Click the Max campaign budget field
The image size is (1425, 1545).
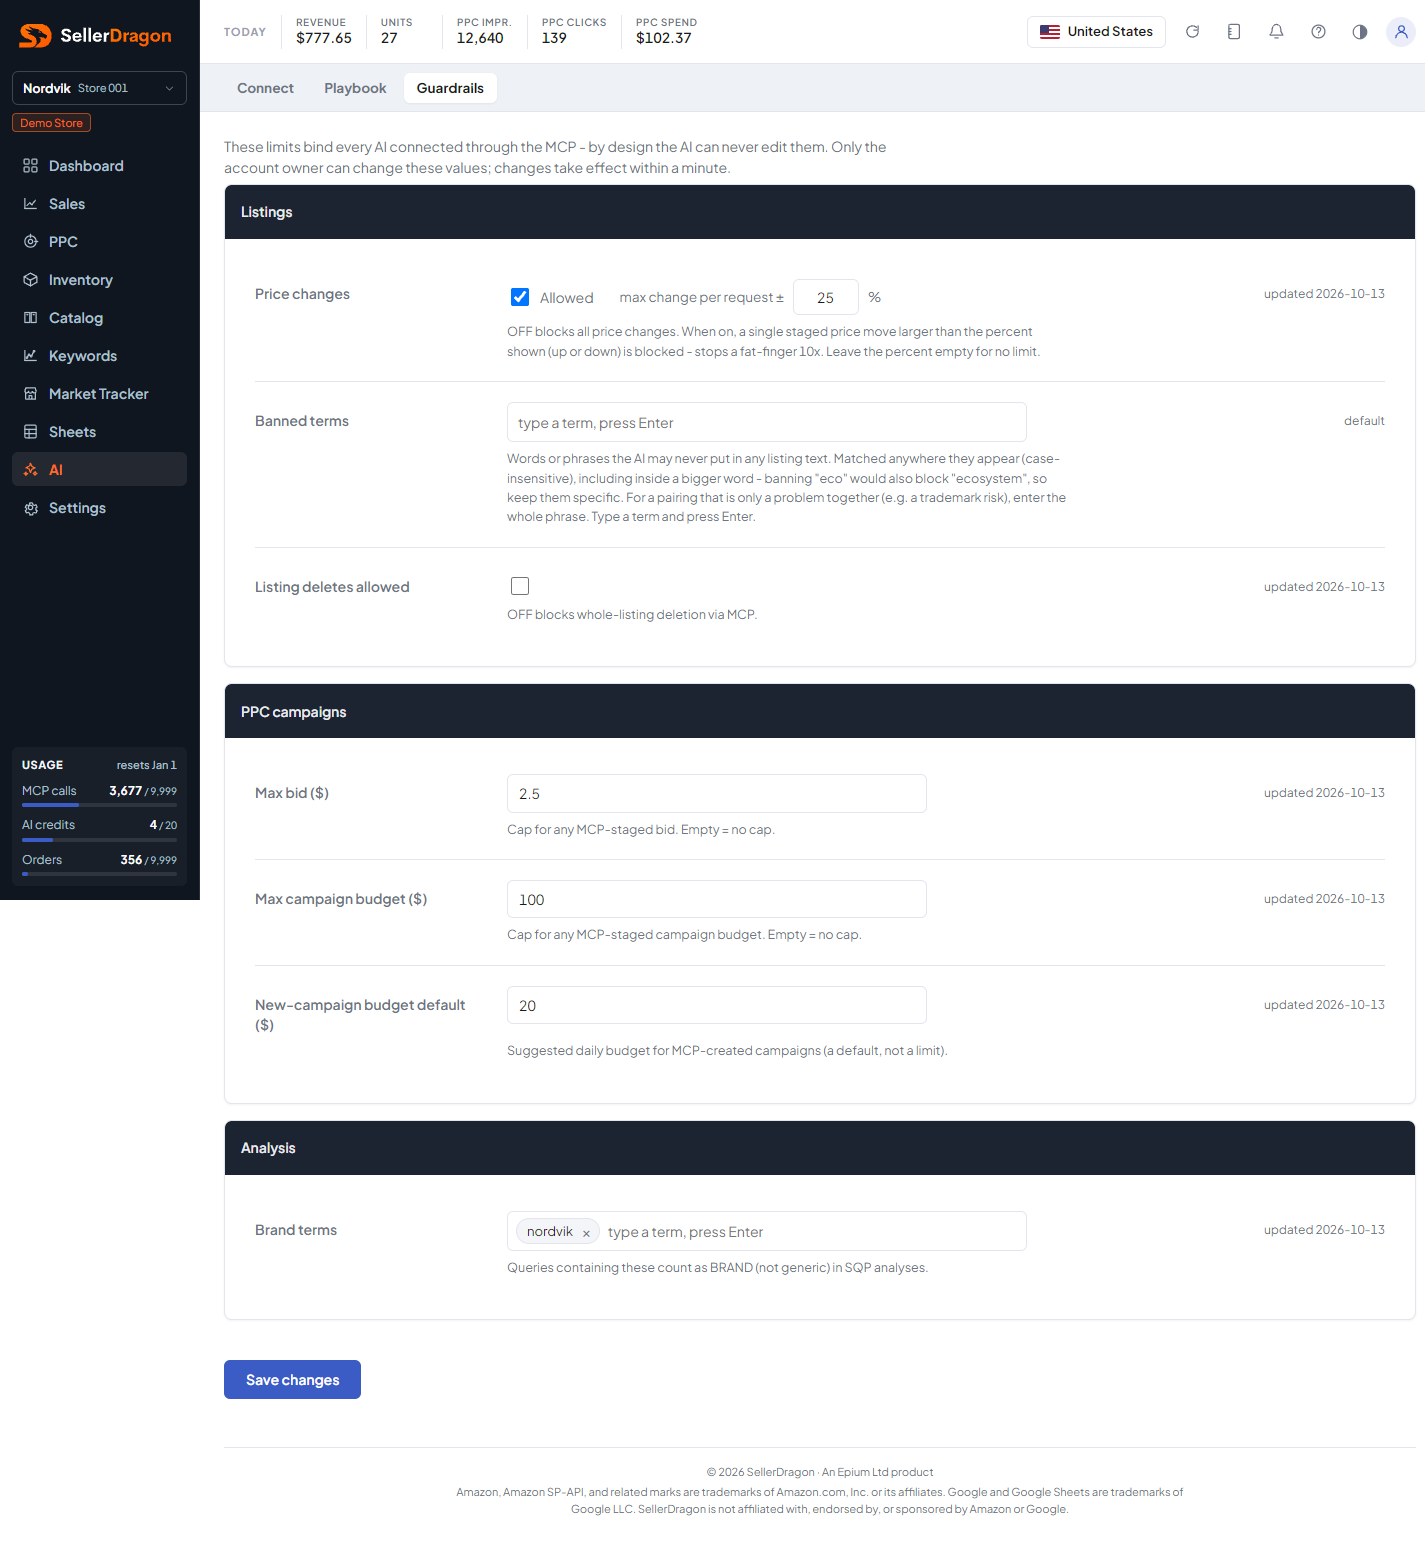(x=716, y=899)
